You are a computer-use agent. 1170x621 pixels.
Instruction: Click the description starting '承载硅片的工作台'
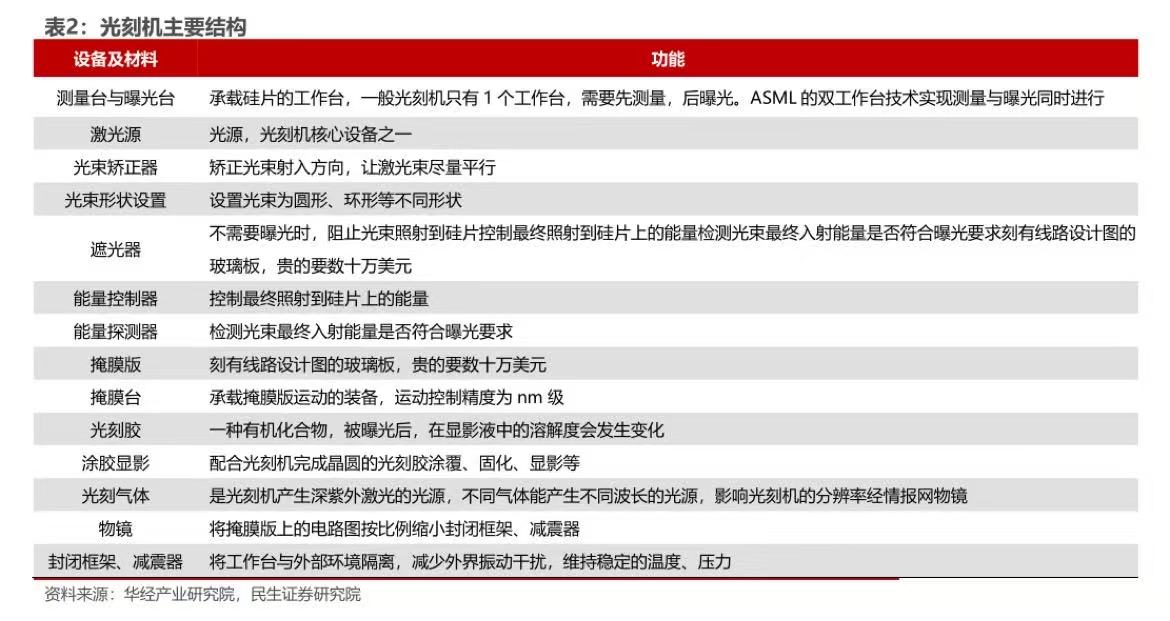click(x=657, y=98)
